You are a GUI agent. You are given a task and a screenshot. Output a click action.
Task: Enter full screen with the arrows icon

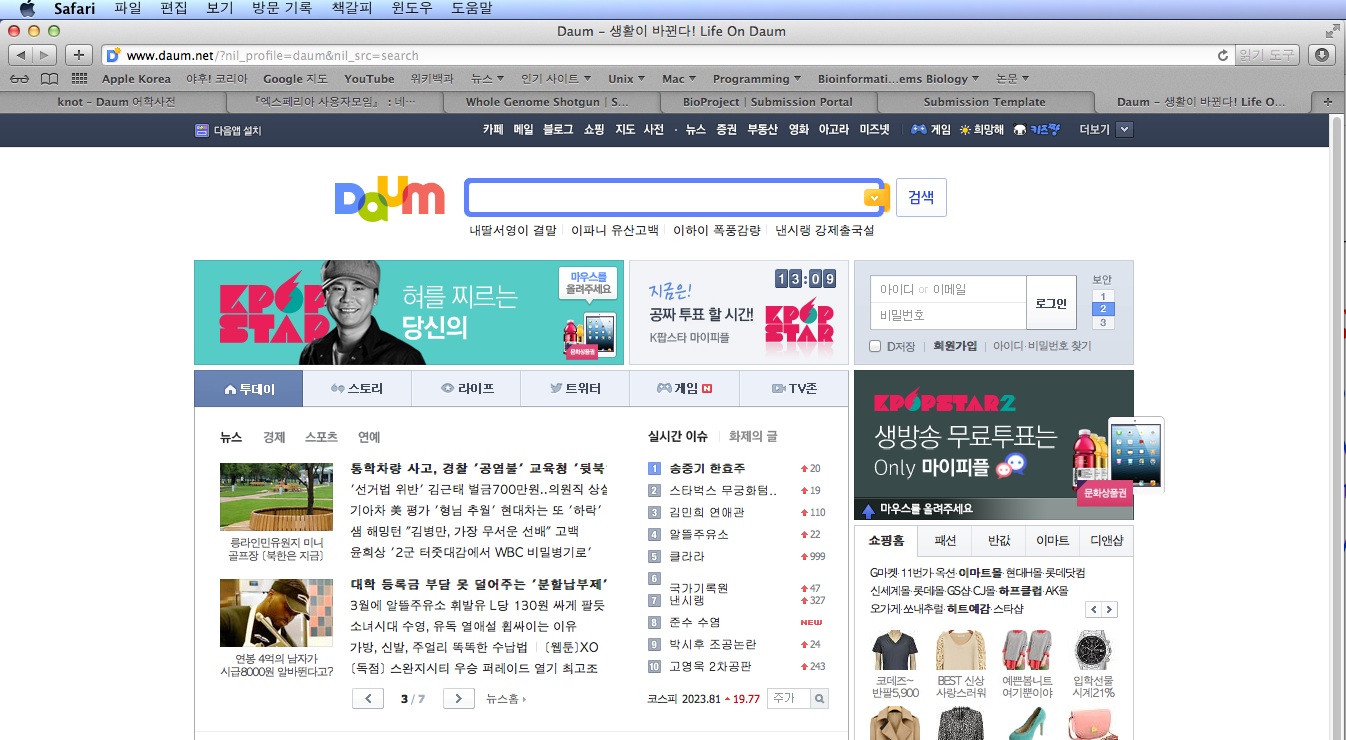pyautogui.click(x=1331, y=31)
